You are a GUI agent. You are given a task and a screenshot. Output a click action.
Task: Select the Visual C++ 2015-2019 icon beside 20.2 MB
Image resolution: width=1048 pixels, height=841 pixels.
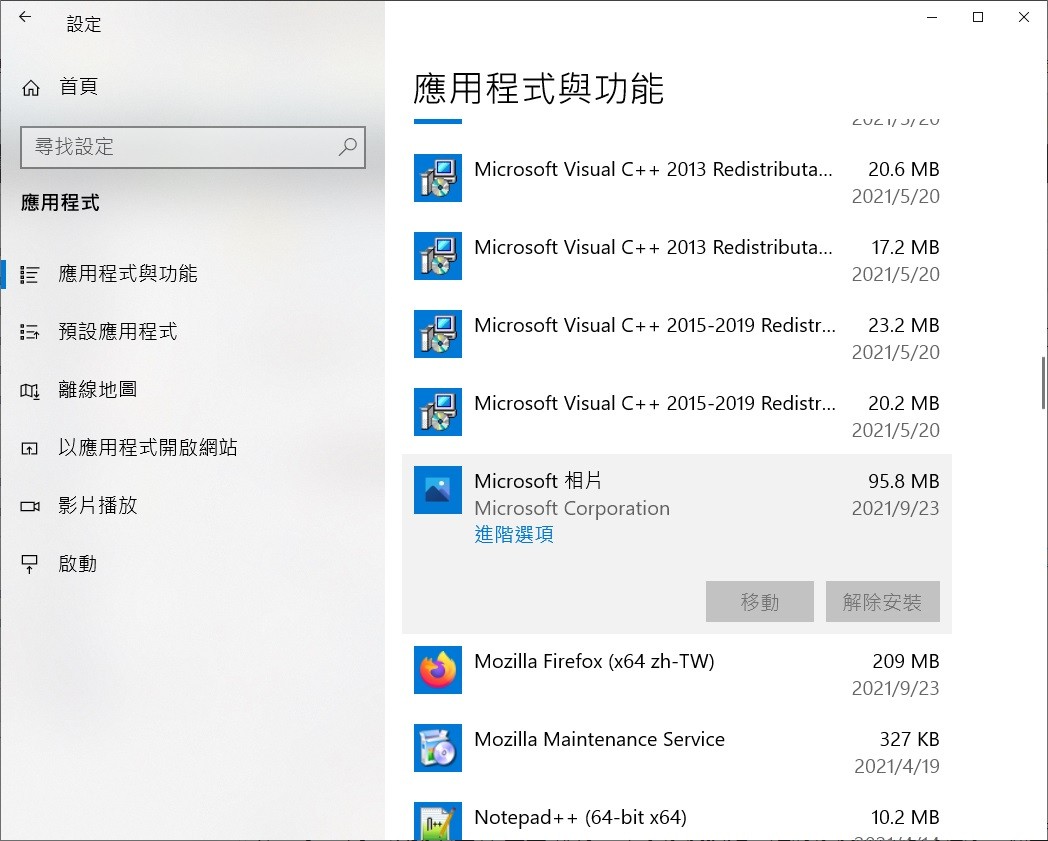coord(438,412)
